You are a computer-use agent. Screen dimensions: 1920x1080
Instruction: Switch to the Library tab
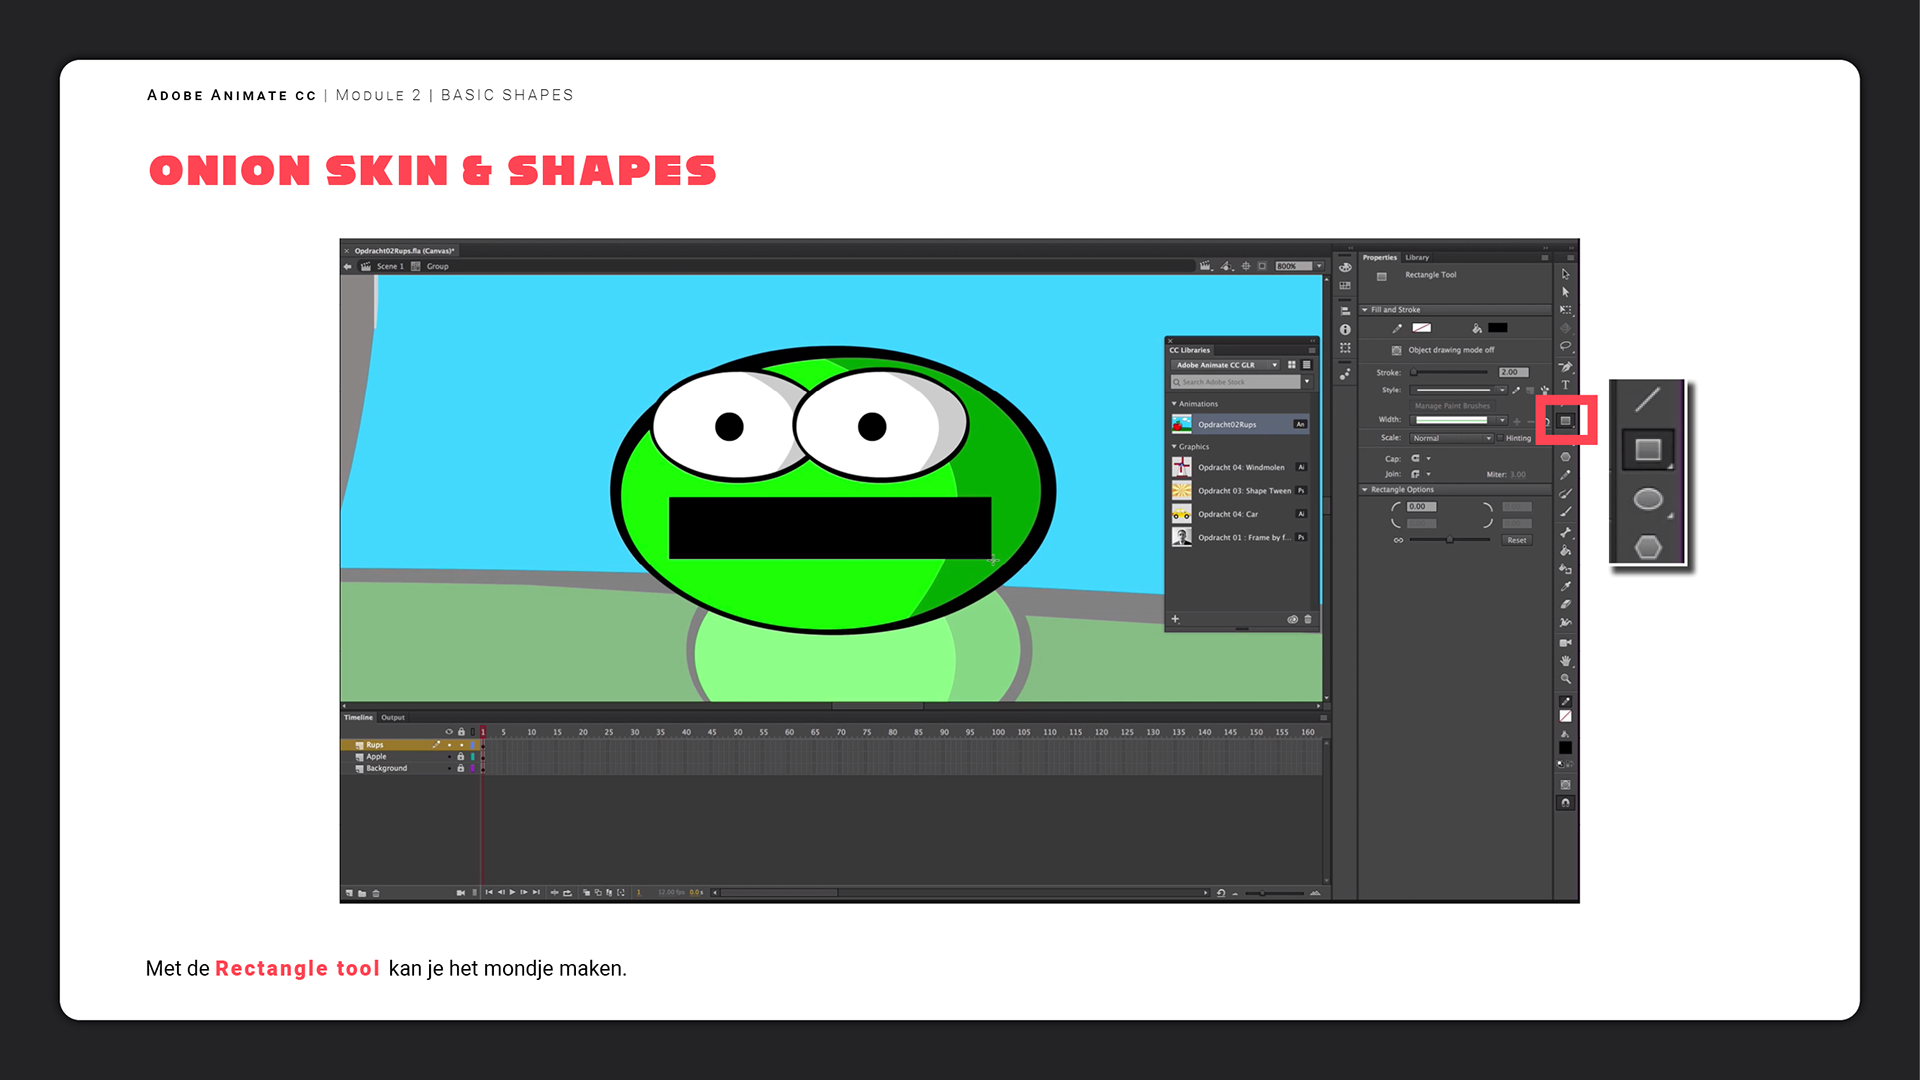click(1417, 257)
